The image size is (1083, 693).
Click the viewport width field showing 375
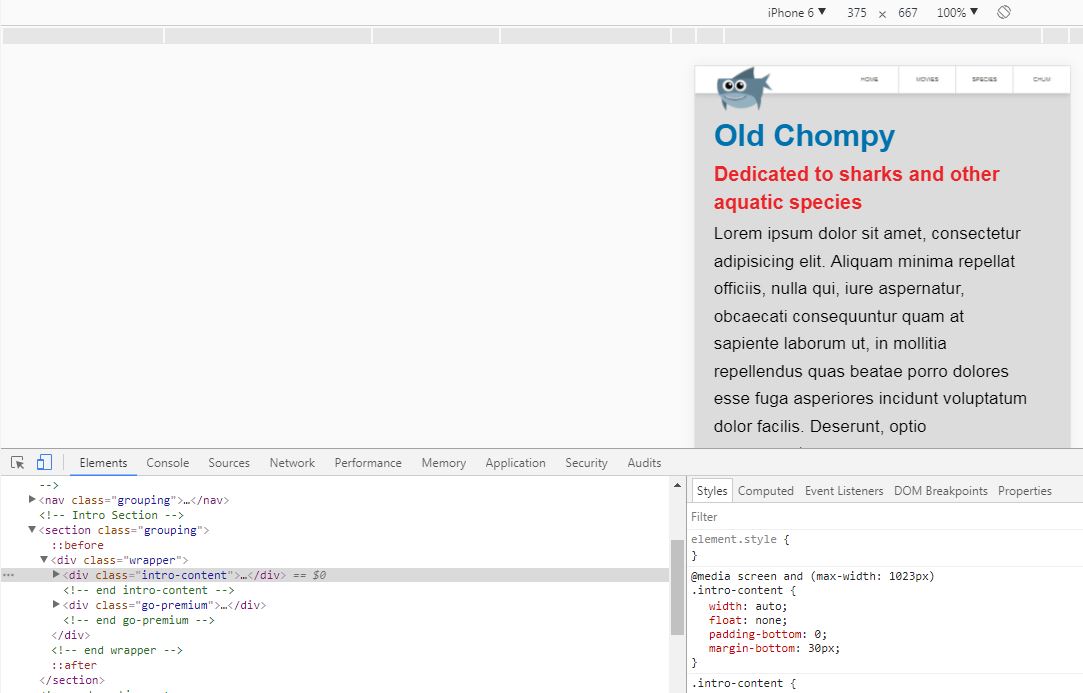coord(856,13)
